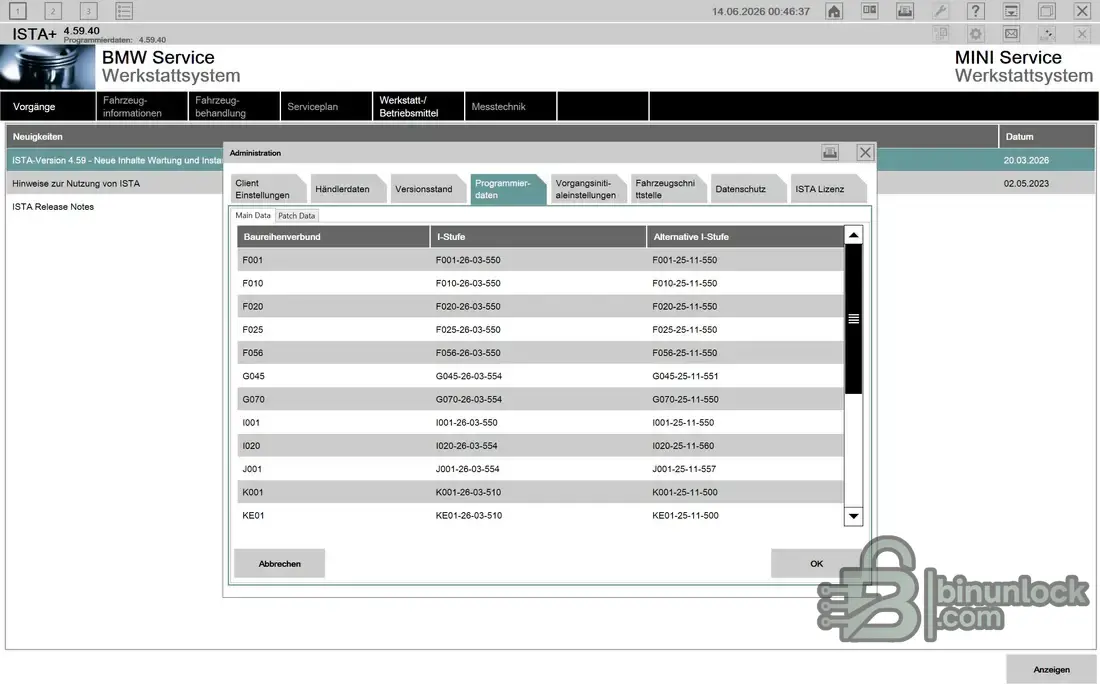The width and height of the screenshot is (1100, 688).
Task: Open Werkstatt-/Betriebsmittel menu
Action: pyautogui.click(x=418, y=106)
